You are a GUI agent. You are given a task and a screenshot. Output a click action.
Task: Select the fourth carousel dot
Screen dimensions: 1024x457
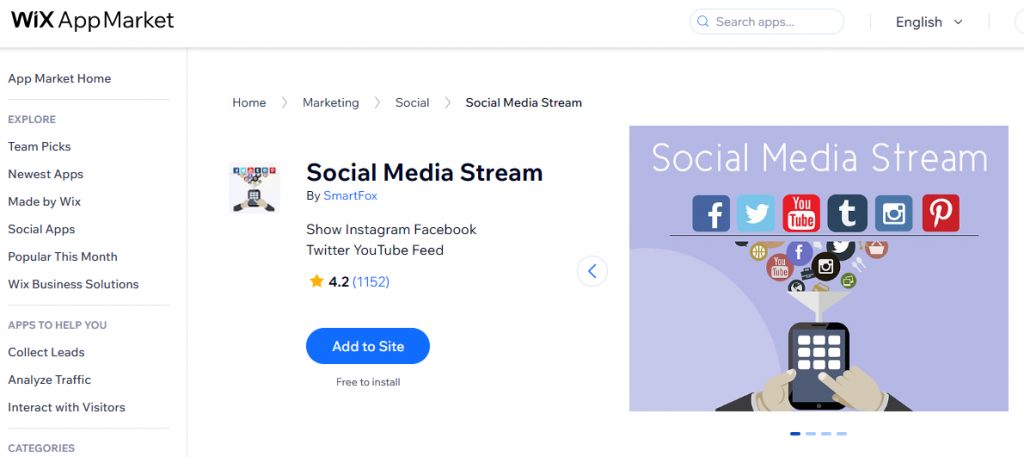[842, 433]
